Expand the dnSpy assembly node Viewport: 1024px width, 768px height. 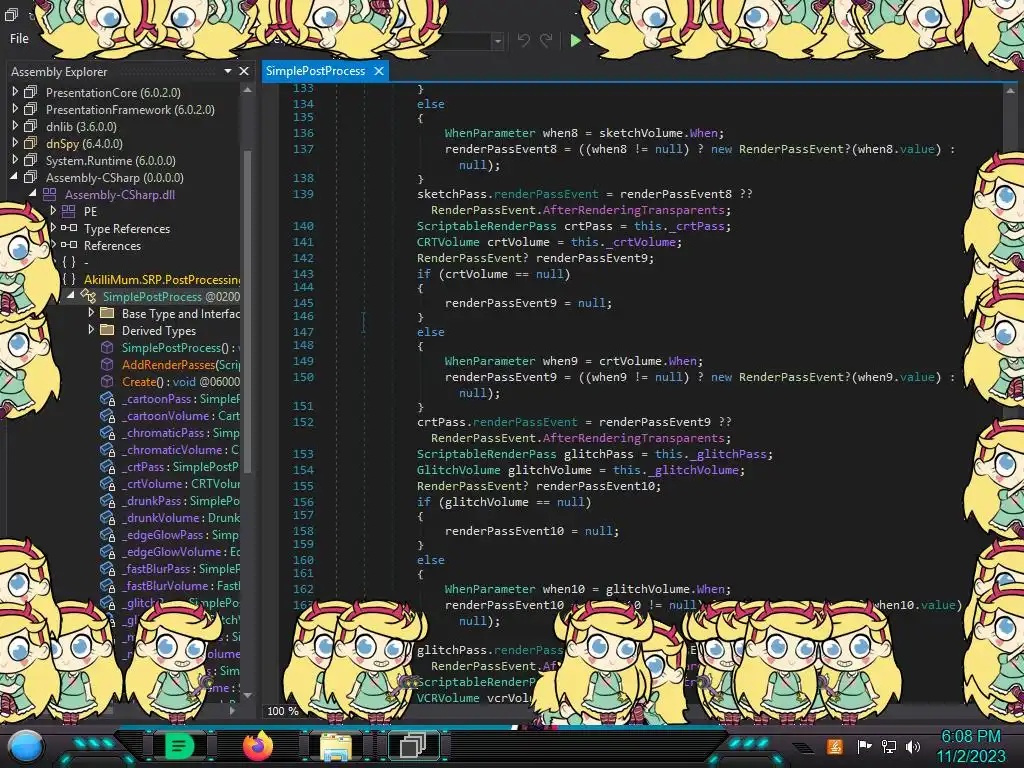[x=15, y=143]
